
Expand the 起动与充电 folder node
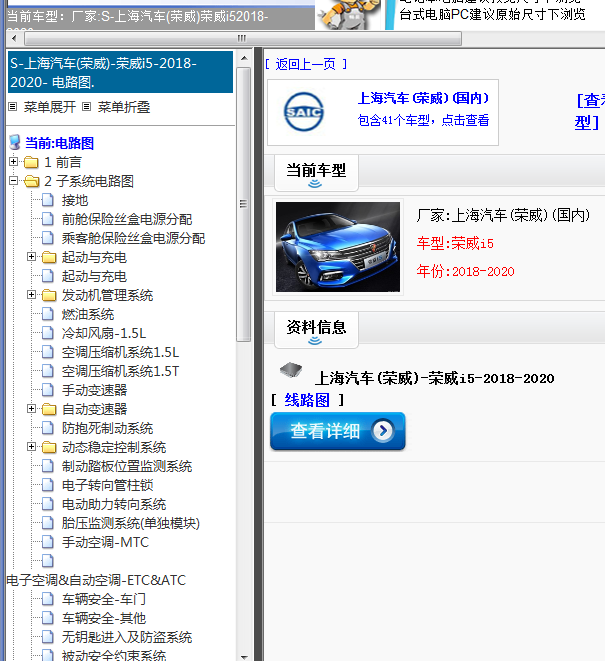pyautogui.click(x=31, y=257)
